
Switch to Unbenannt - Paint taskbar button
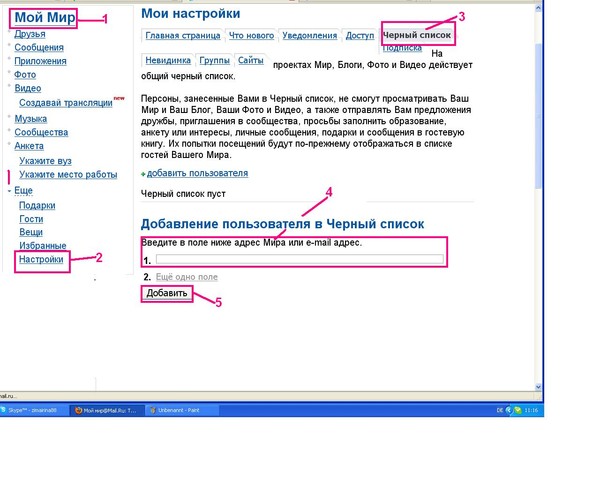pyautogui.click(x=182, y=410)
